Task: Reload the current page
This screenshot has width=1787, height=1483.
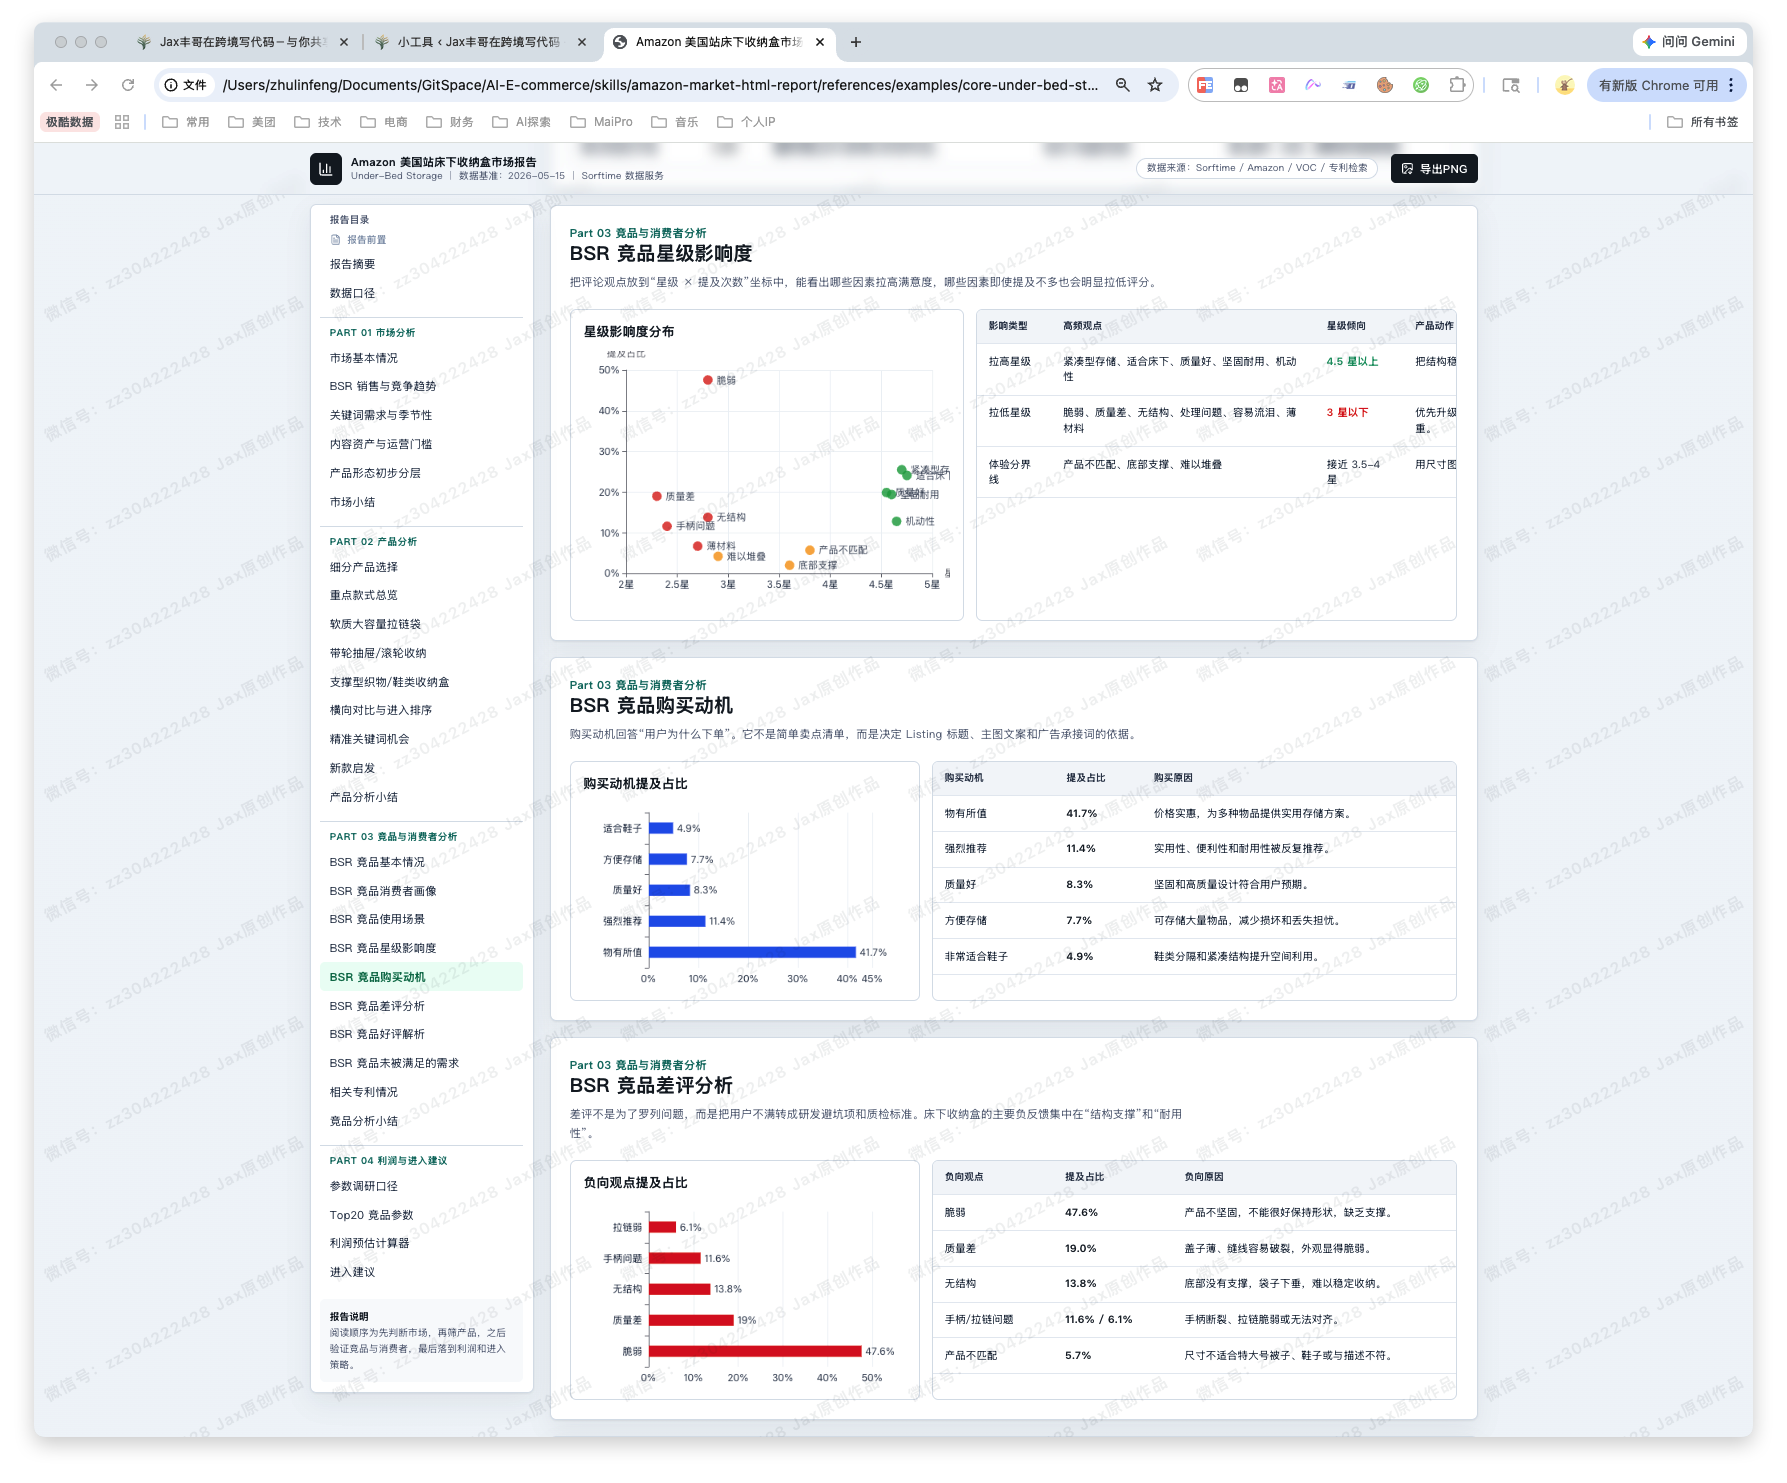Action: point(128,85)
